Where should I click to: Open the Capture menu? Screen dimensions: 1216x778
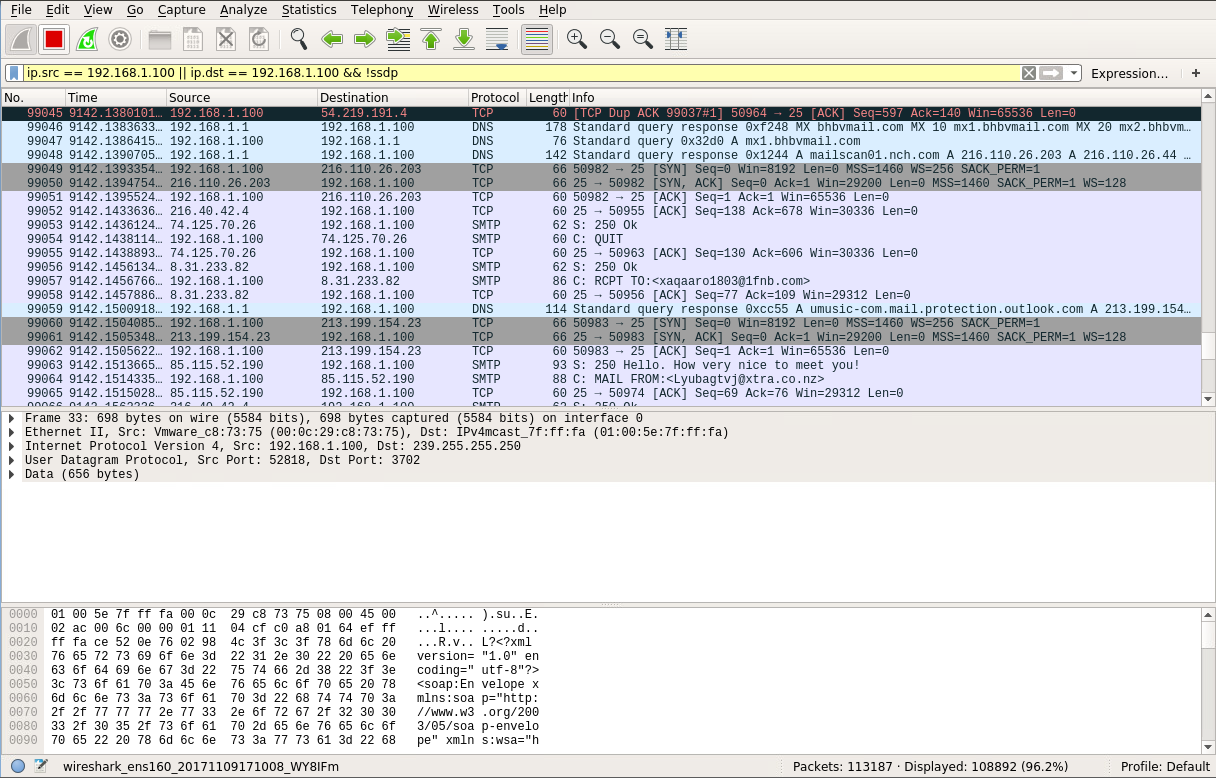click(181, 10)
